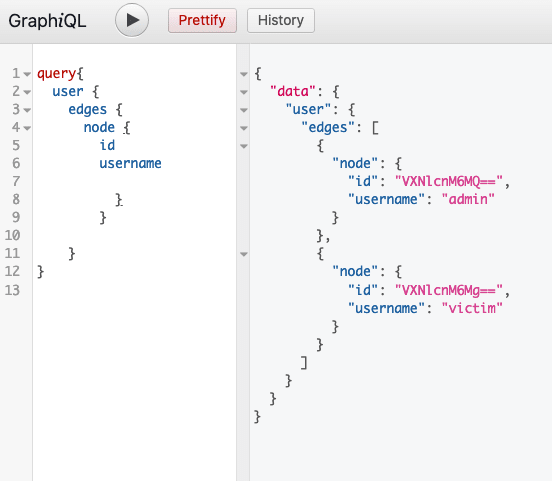
Task: Click the edges field in the query editor
Action: (x=87, y=110)
